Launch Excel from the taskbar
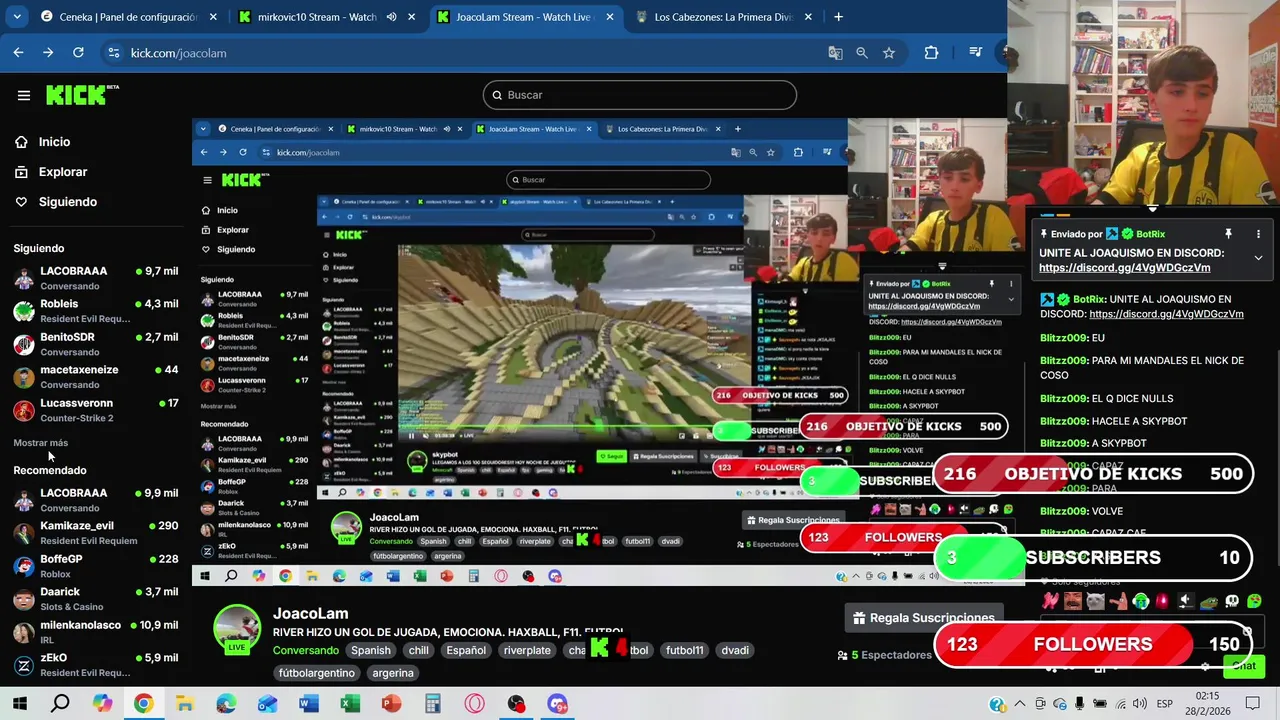This screenshot has height=720, width=1280. point(350,704)
